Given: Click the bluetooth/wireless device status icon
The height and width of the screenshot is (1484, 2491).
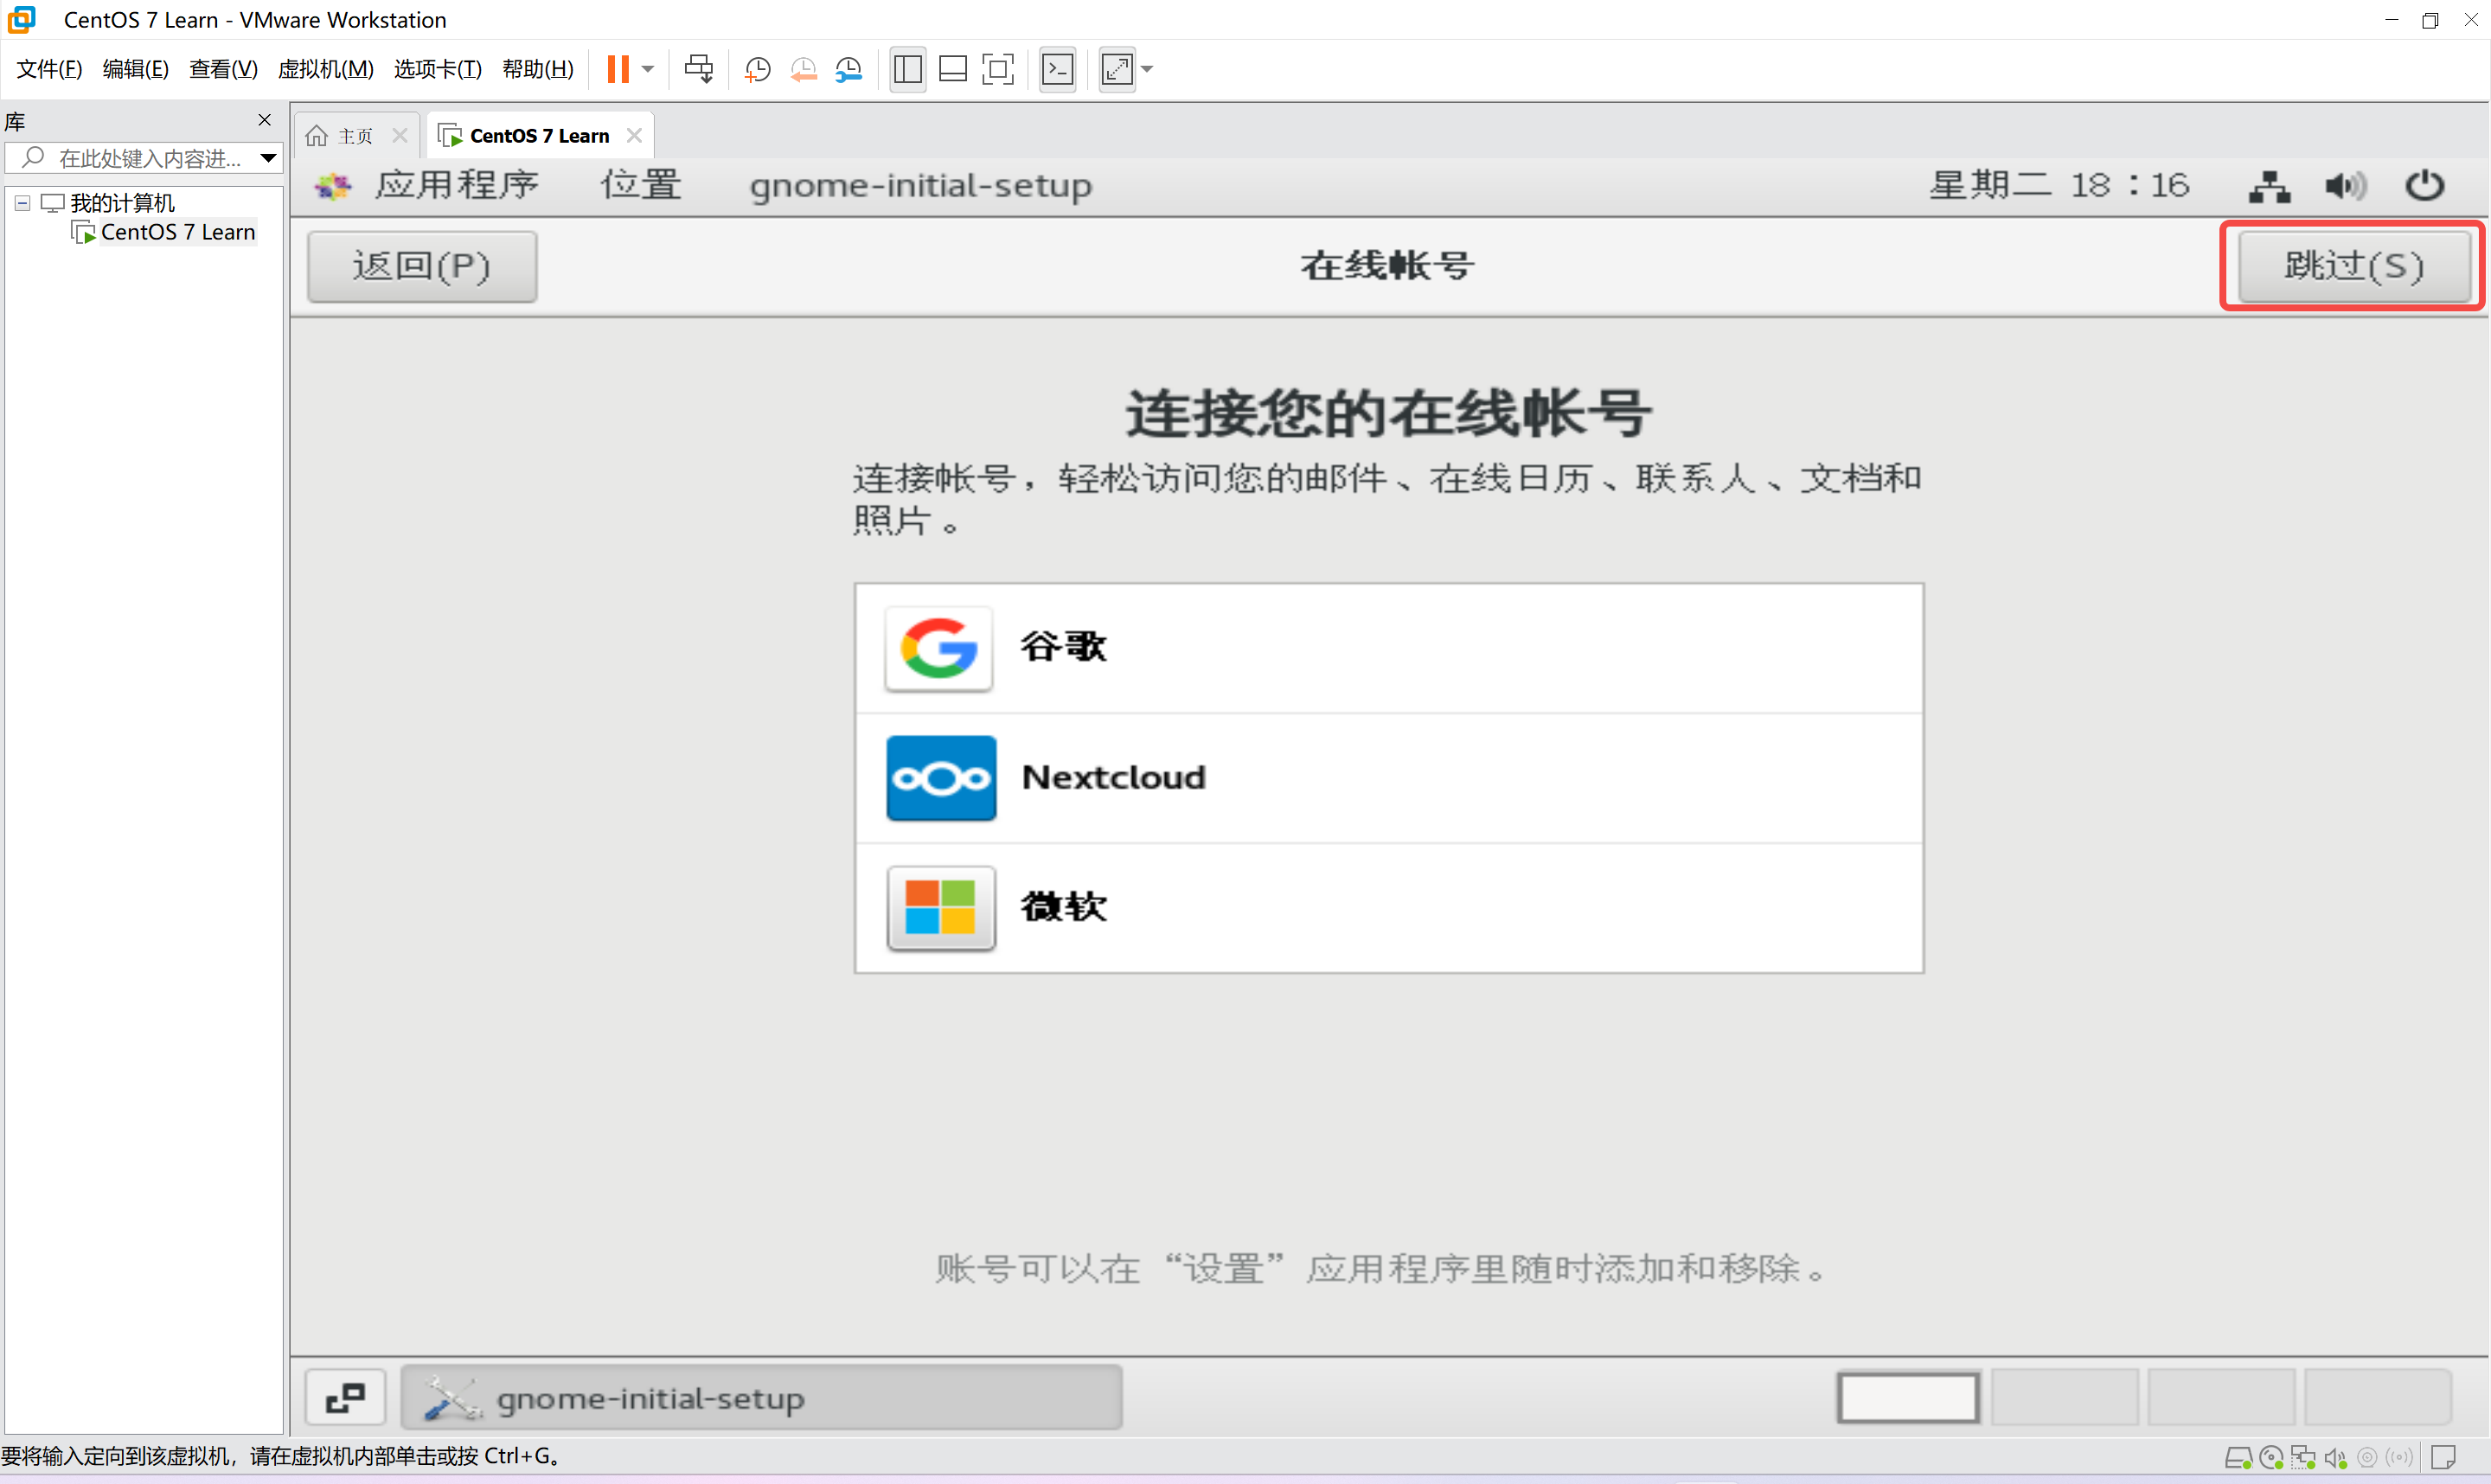Looking at the screenshot, I should (x=2399, y=1457).
